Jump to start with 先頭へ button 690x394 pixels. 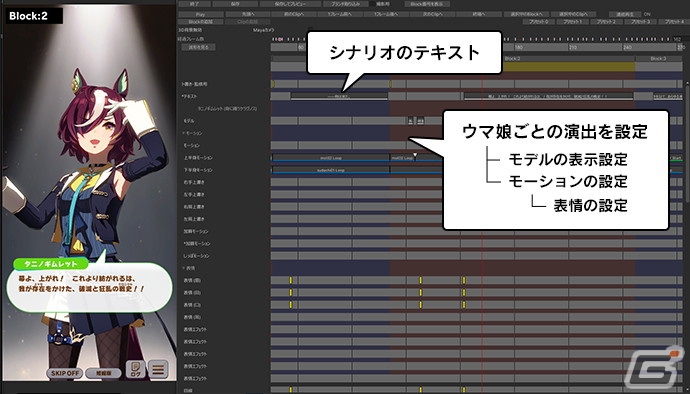pyautogui.click(x=248, y=15)
